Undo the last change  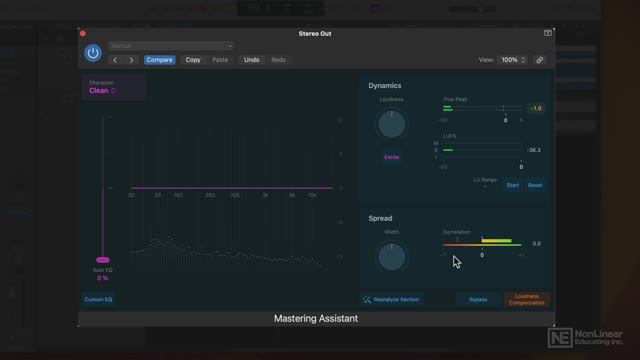pos(251,60)
